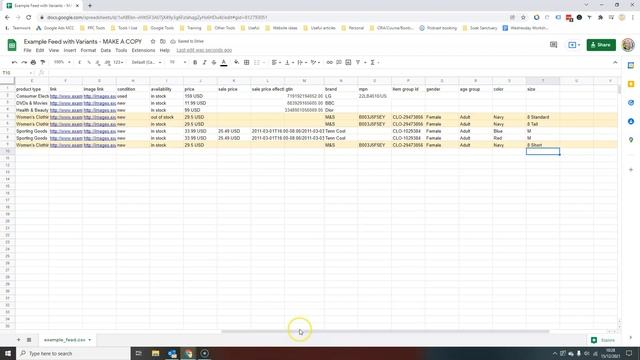Click the horizontal scrollbar thumb
This screenshot has width=640, height=360.
pos(385,331)
